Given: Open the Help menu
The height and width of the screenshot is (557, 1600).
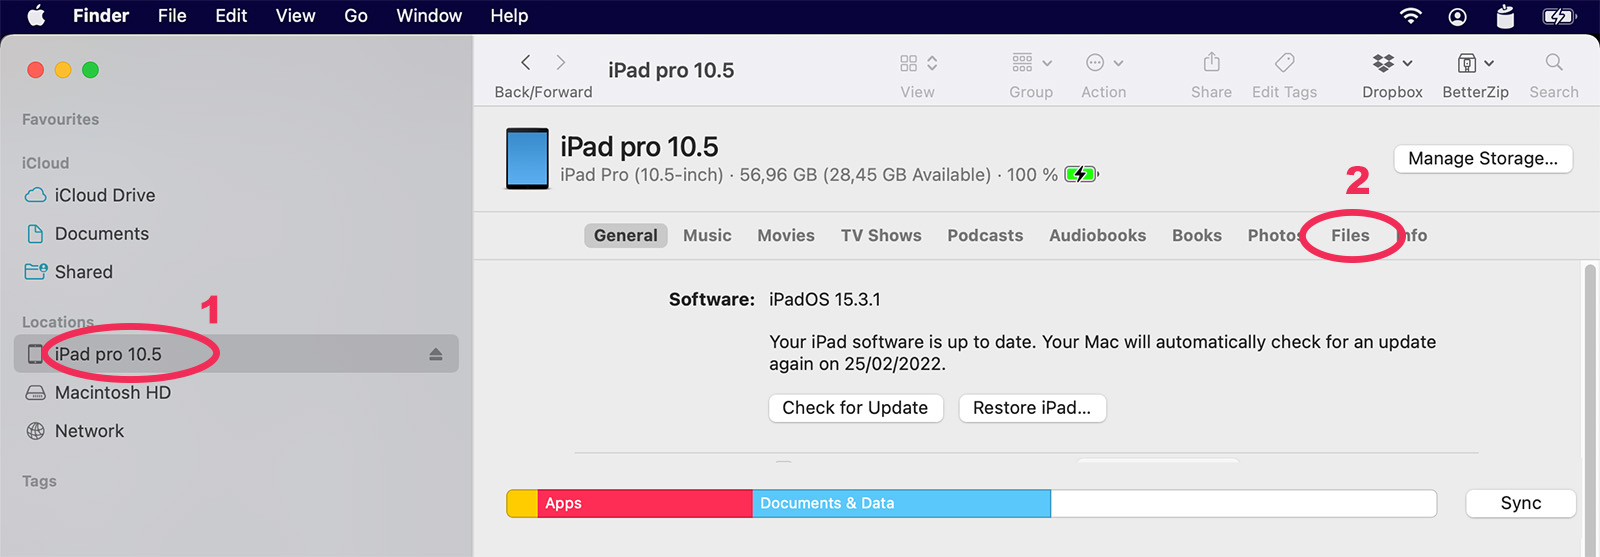Looking at the screenshot, I should (509, 16).
